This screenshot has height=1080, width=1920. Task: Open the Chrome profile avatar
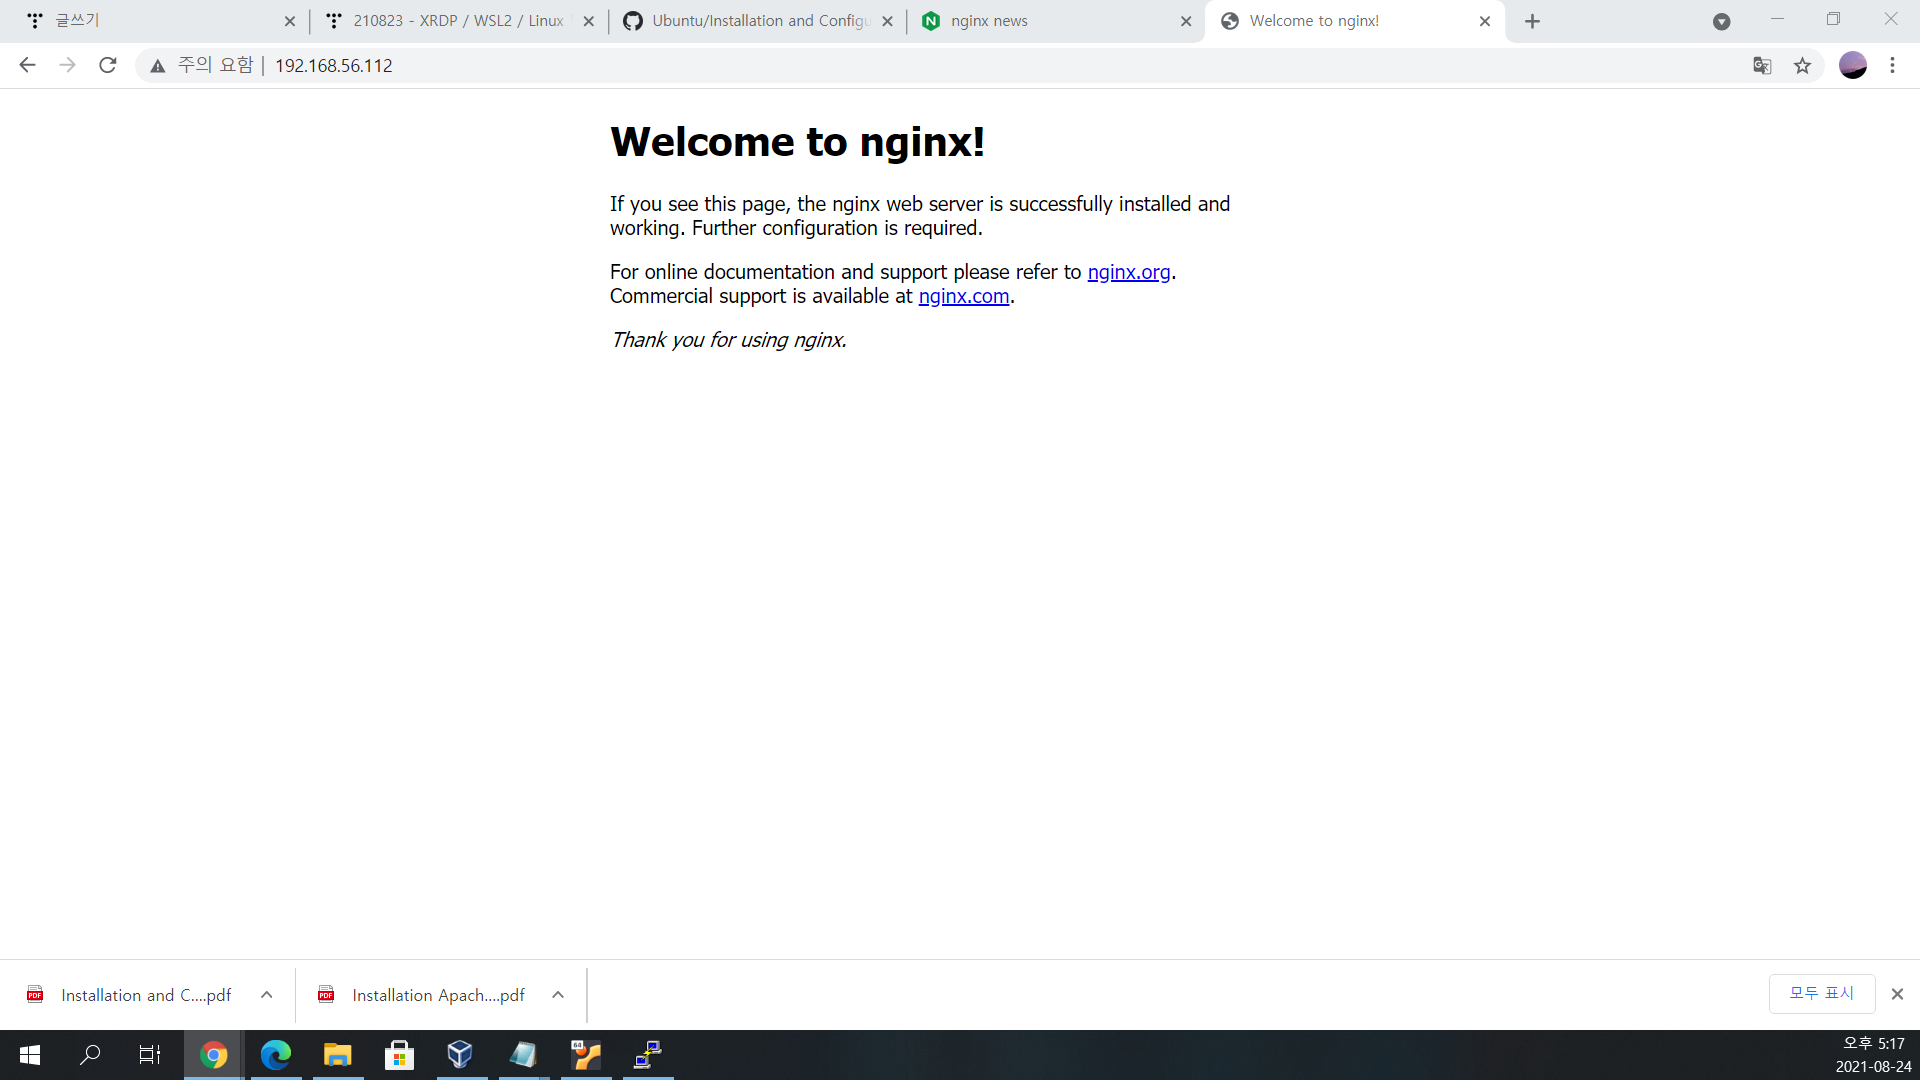coord(1853,65)
